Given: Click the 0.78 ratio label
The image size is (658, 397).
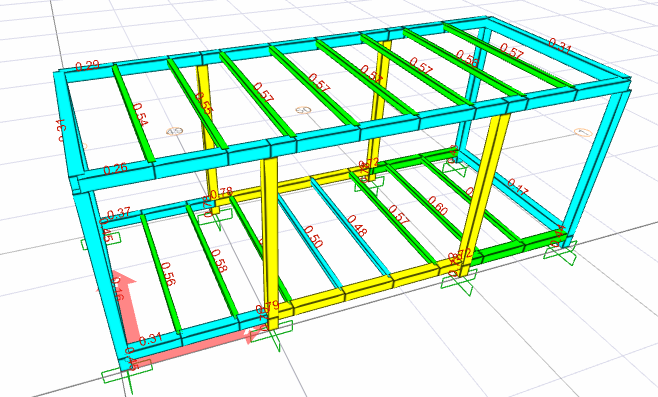Looking at the screenshot, I should 221,193.
